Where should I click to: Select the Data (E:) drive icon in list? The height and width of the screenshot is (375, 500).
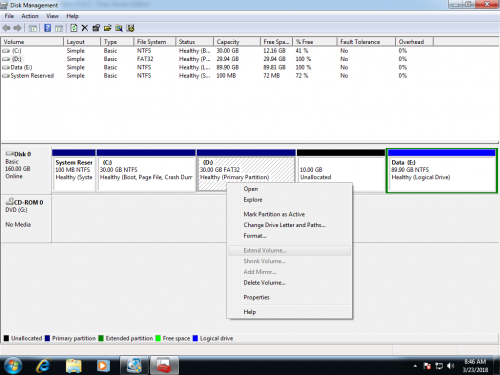tap(6, 68)
